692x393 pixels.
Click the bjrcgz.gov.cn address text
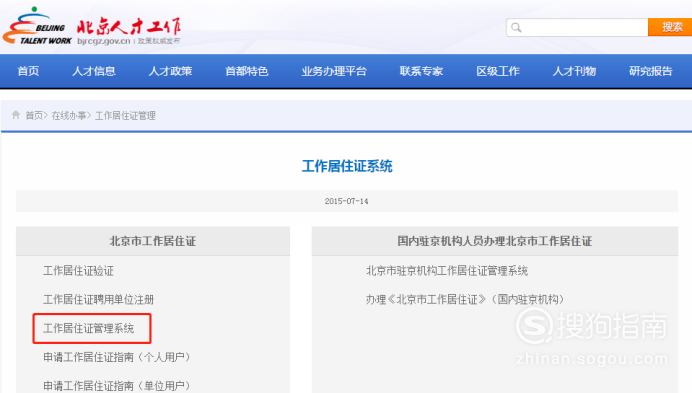click(104, 41)
